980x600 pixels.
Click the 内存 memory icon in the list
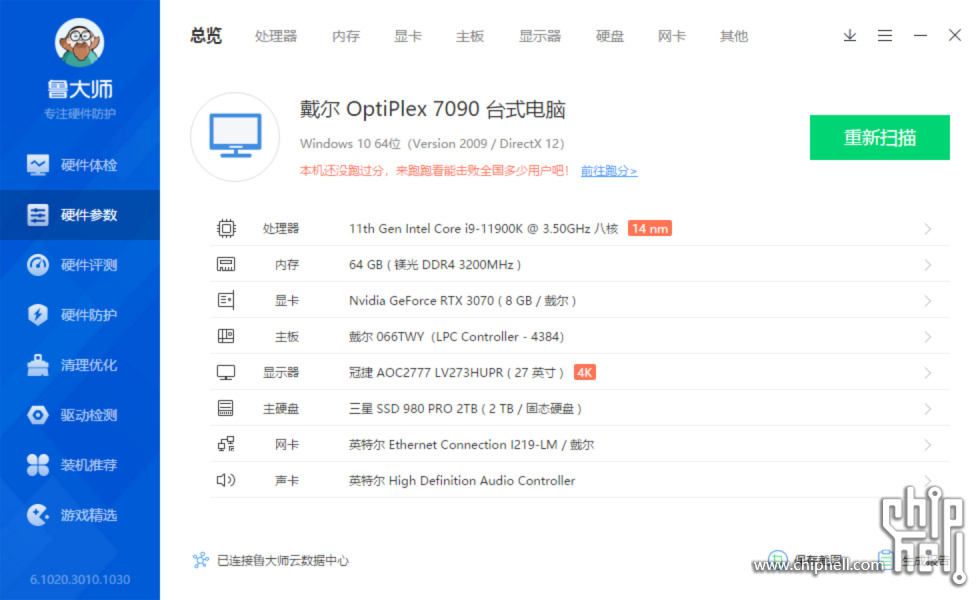[226, 264]
